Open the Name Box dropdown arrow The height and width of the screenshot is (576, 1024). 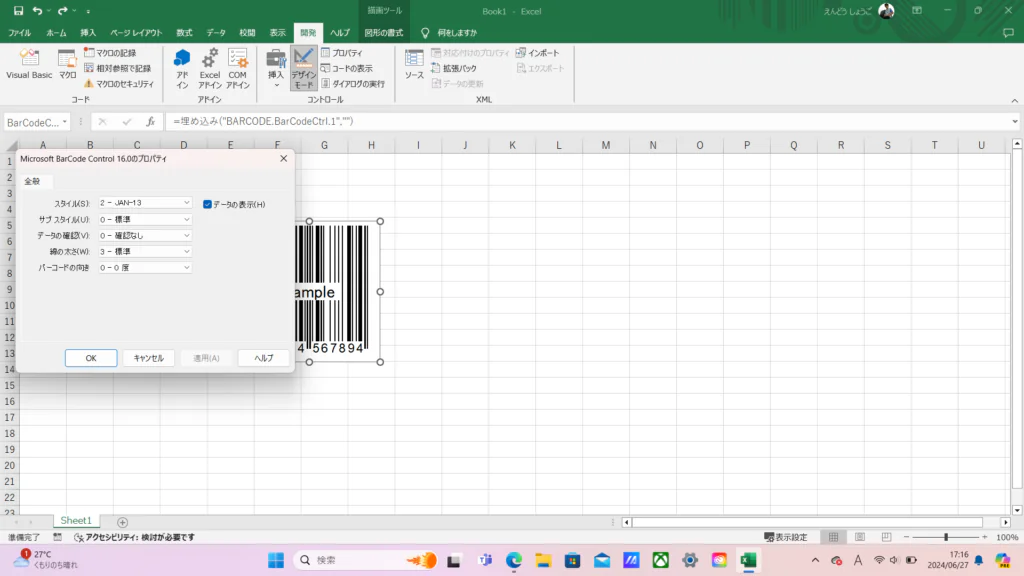(65, 122)
